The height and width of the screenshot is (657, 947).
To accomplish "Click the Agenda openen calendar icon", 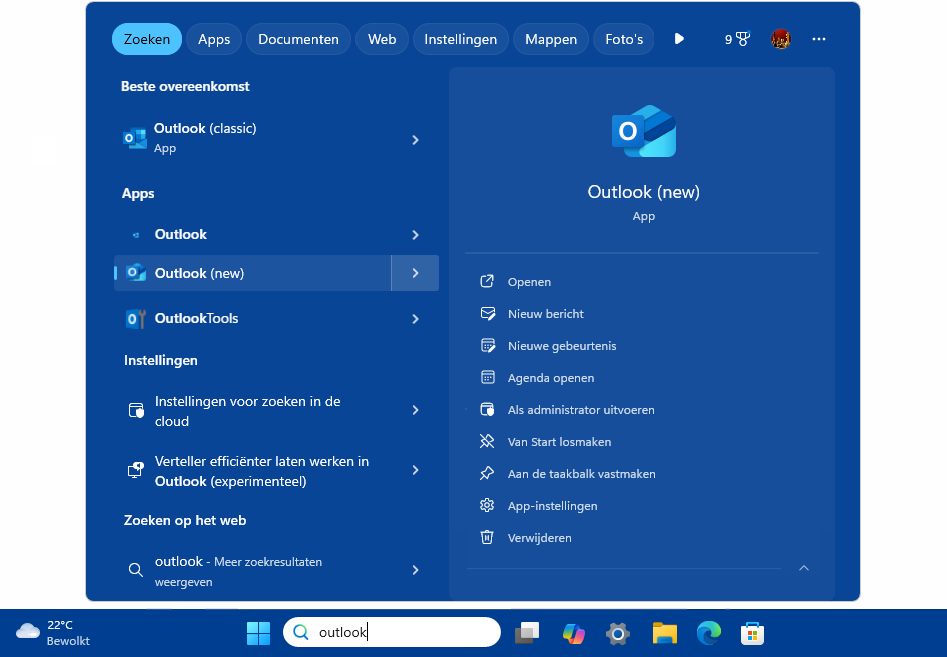I will click(x=487, y=377).
